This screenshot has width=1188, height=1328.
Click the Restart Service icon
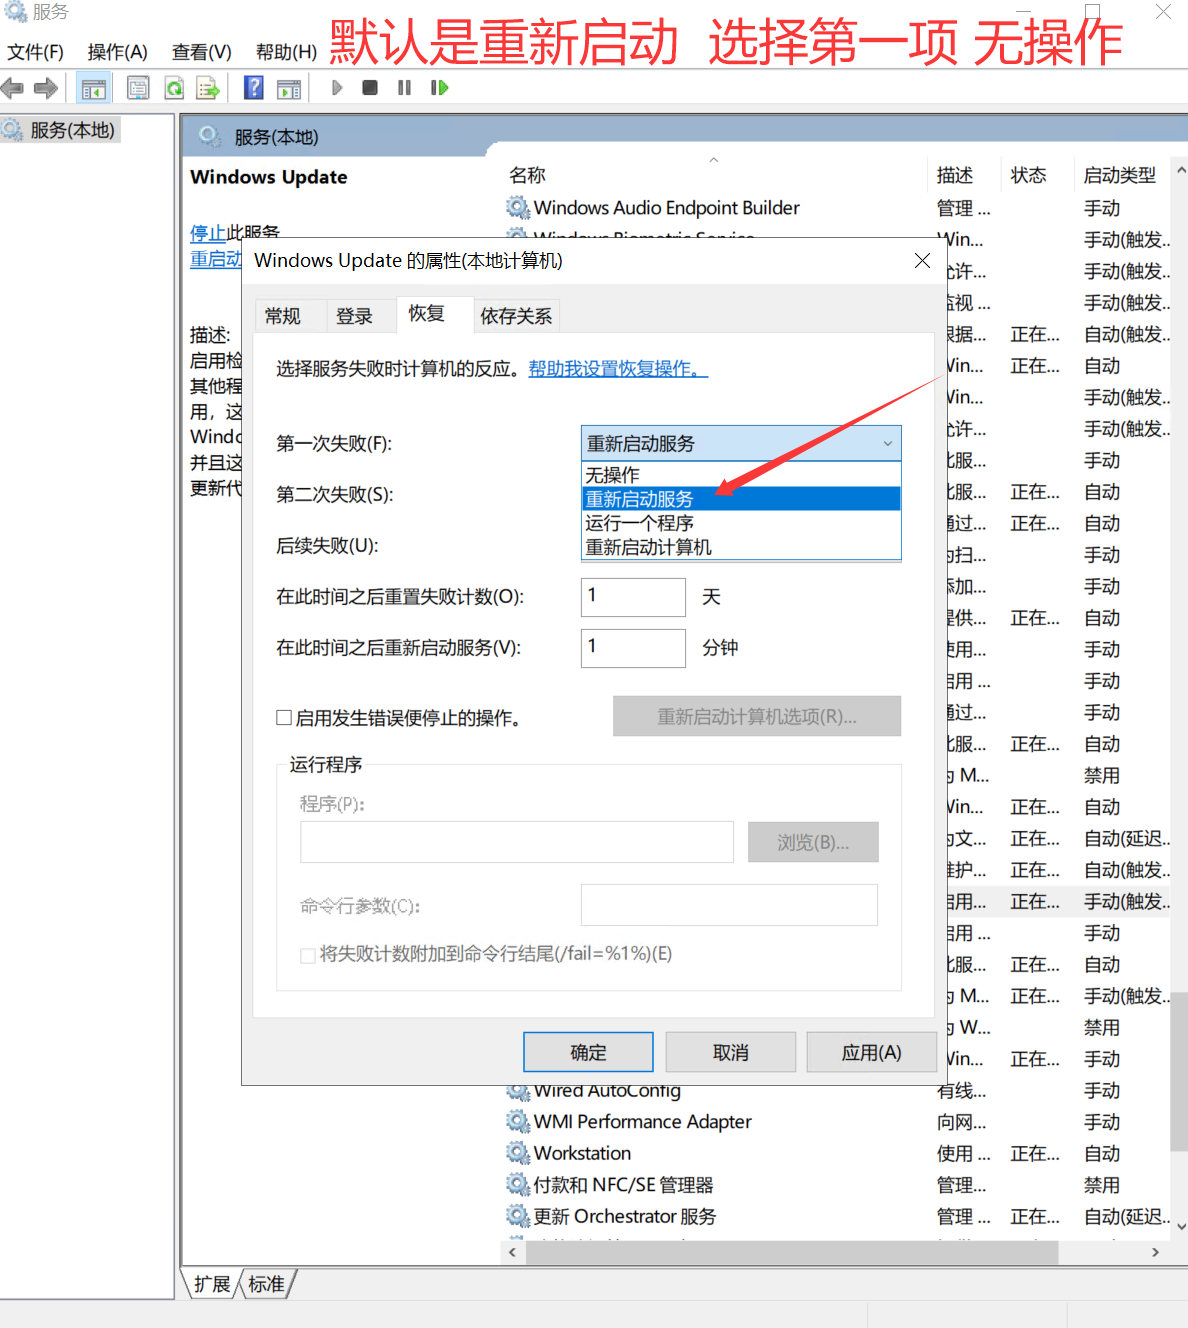coord(439,88)
